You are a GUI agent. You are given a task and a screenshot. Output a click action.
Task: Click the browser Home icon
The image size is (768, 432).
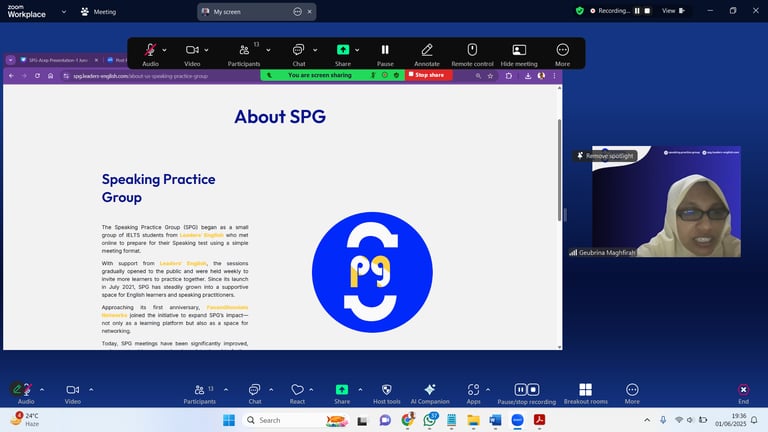tap(50, 76)
